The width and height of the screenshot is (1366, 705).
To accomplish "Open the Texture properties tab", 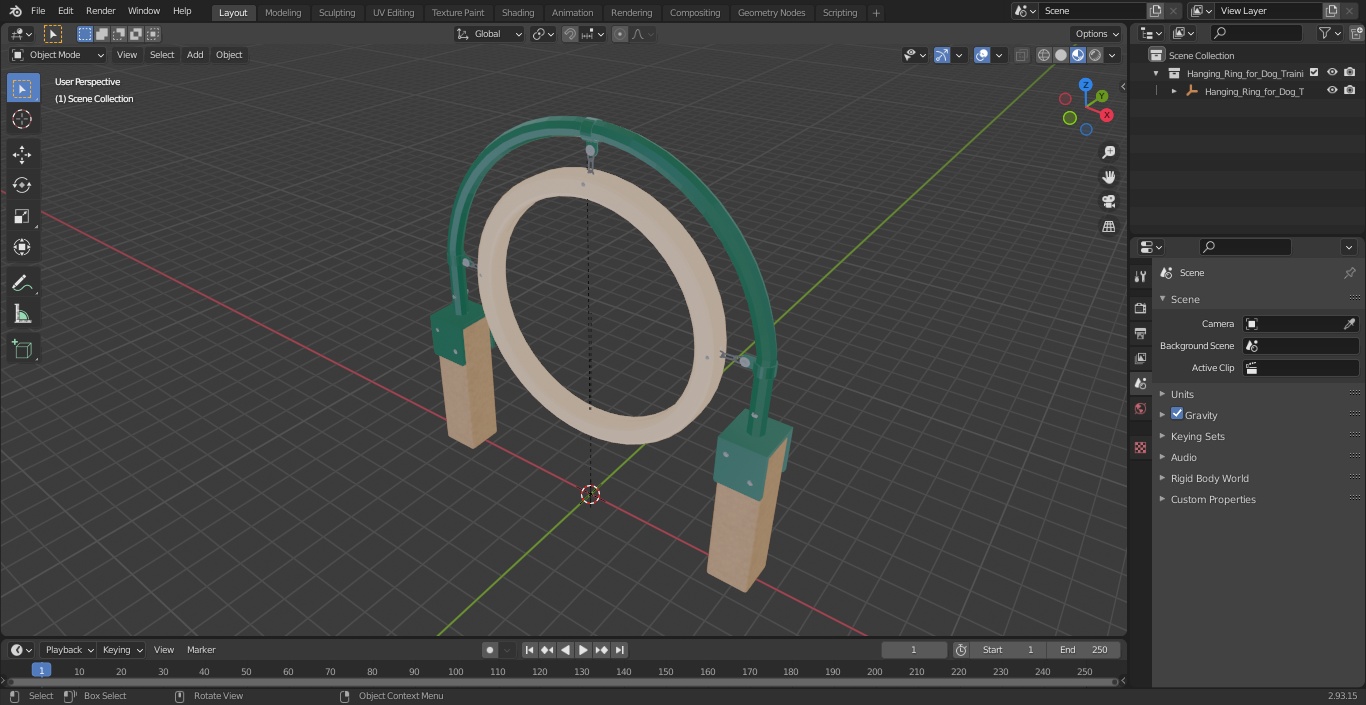I will 1140,447.
